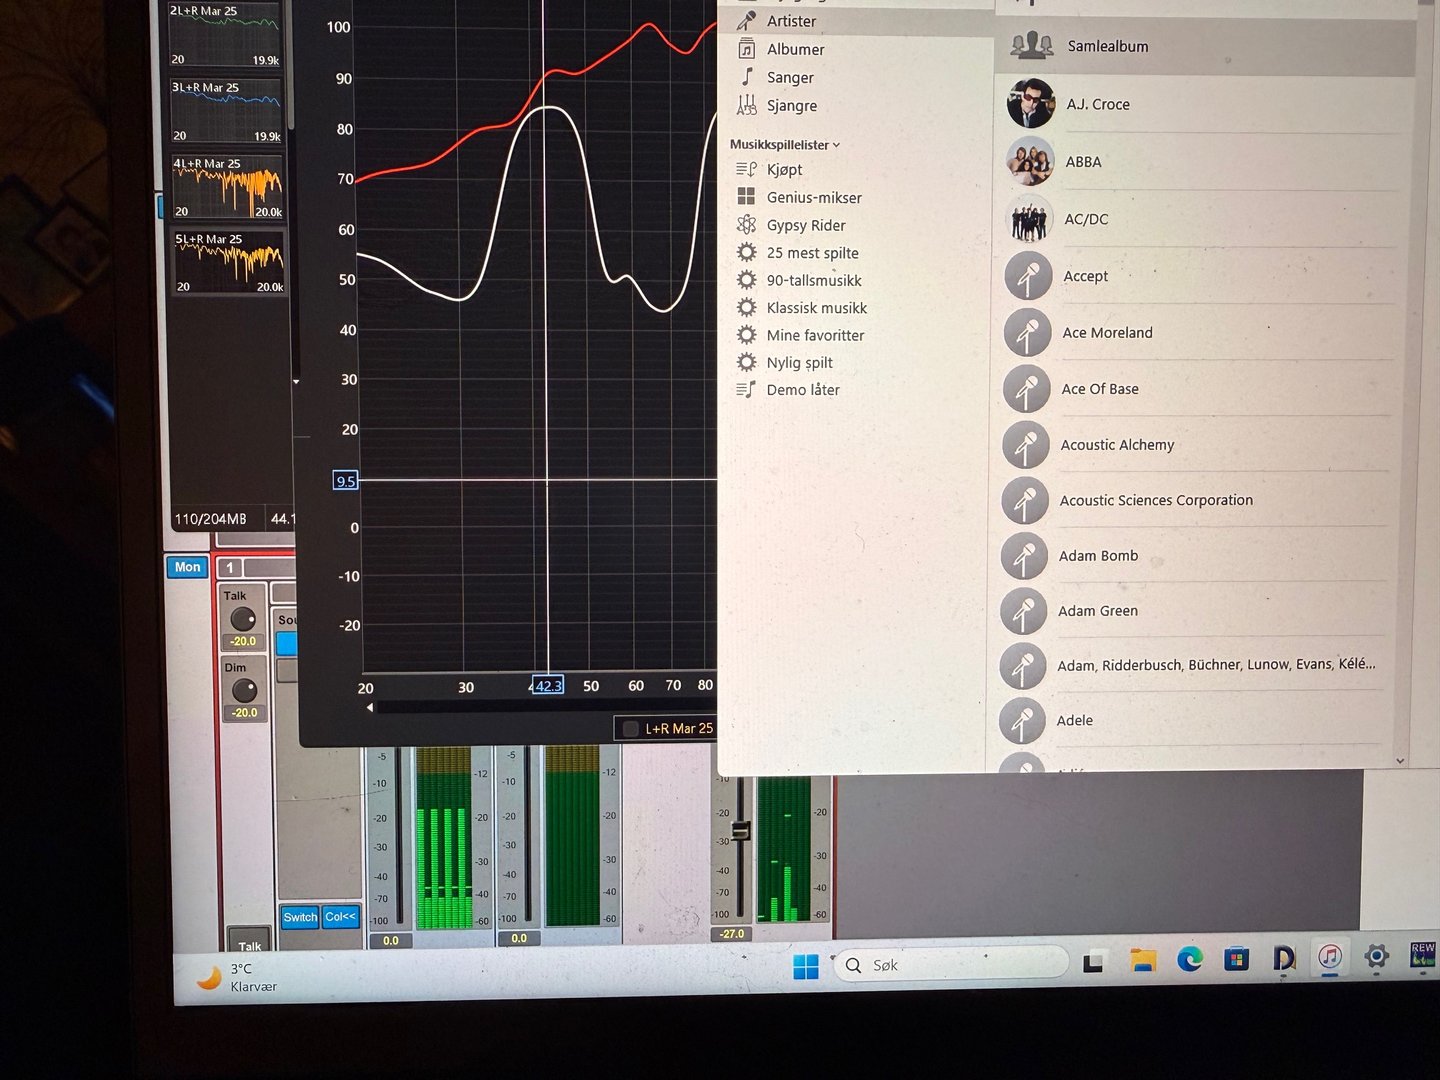This screenshot has width=1440, height=1080.
Task: Click the Dim knob in the mixer
Action: [244, 690]
